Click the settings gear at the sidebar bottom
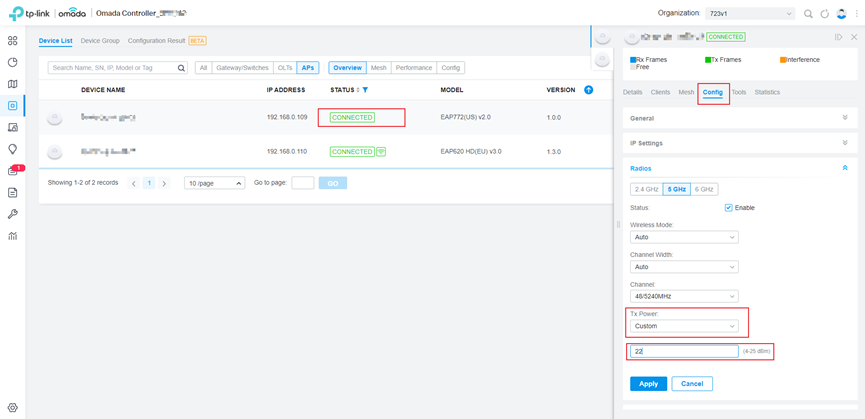The width and height of the screenshot is (865, 419). tap(12, 408)
